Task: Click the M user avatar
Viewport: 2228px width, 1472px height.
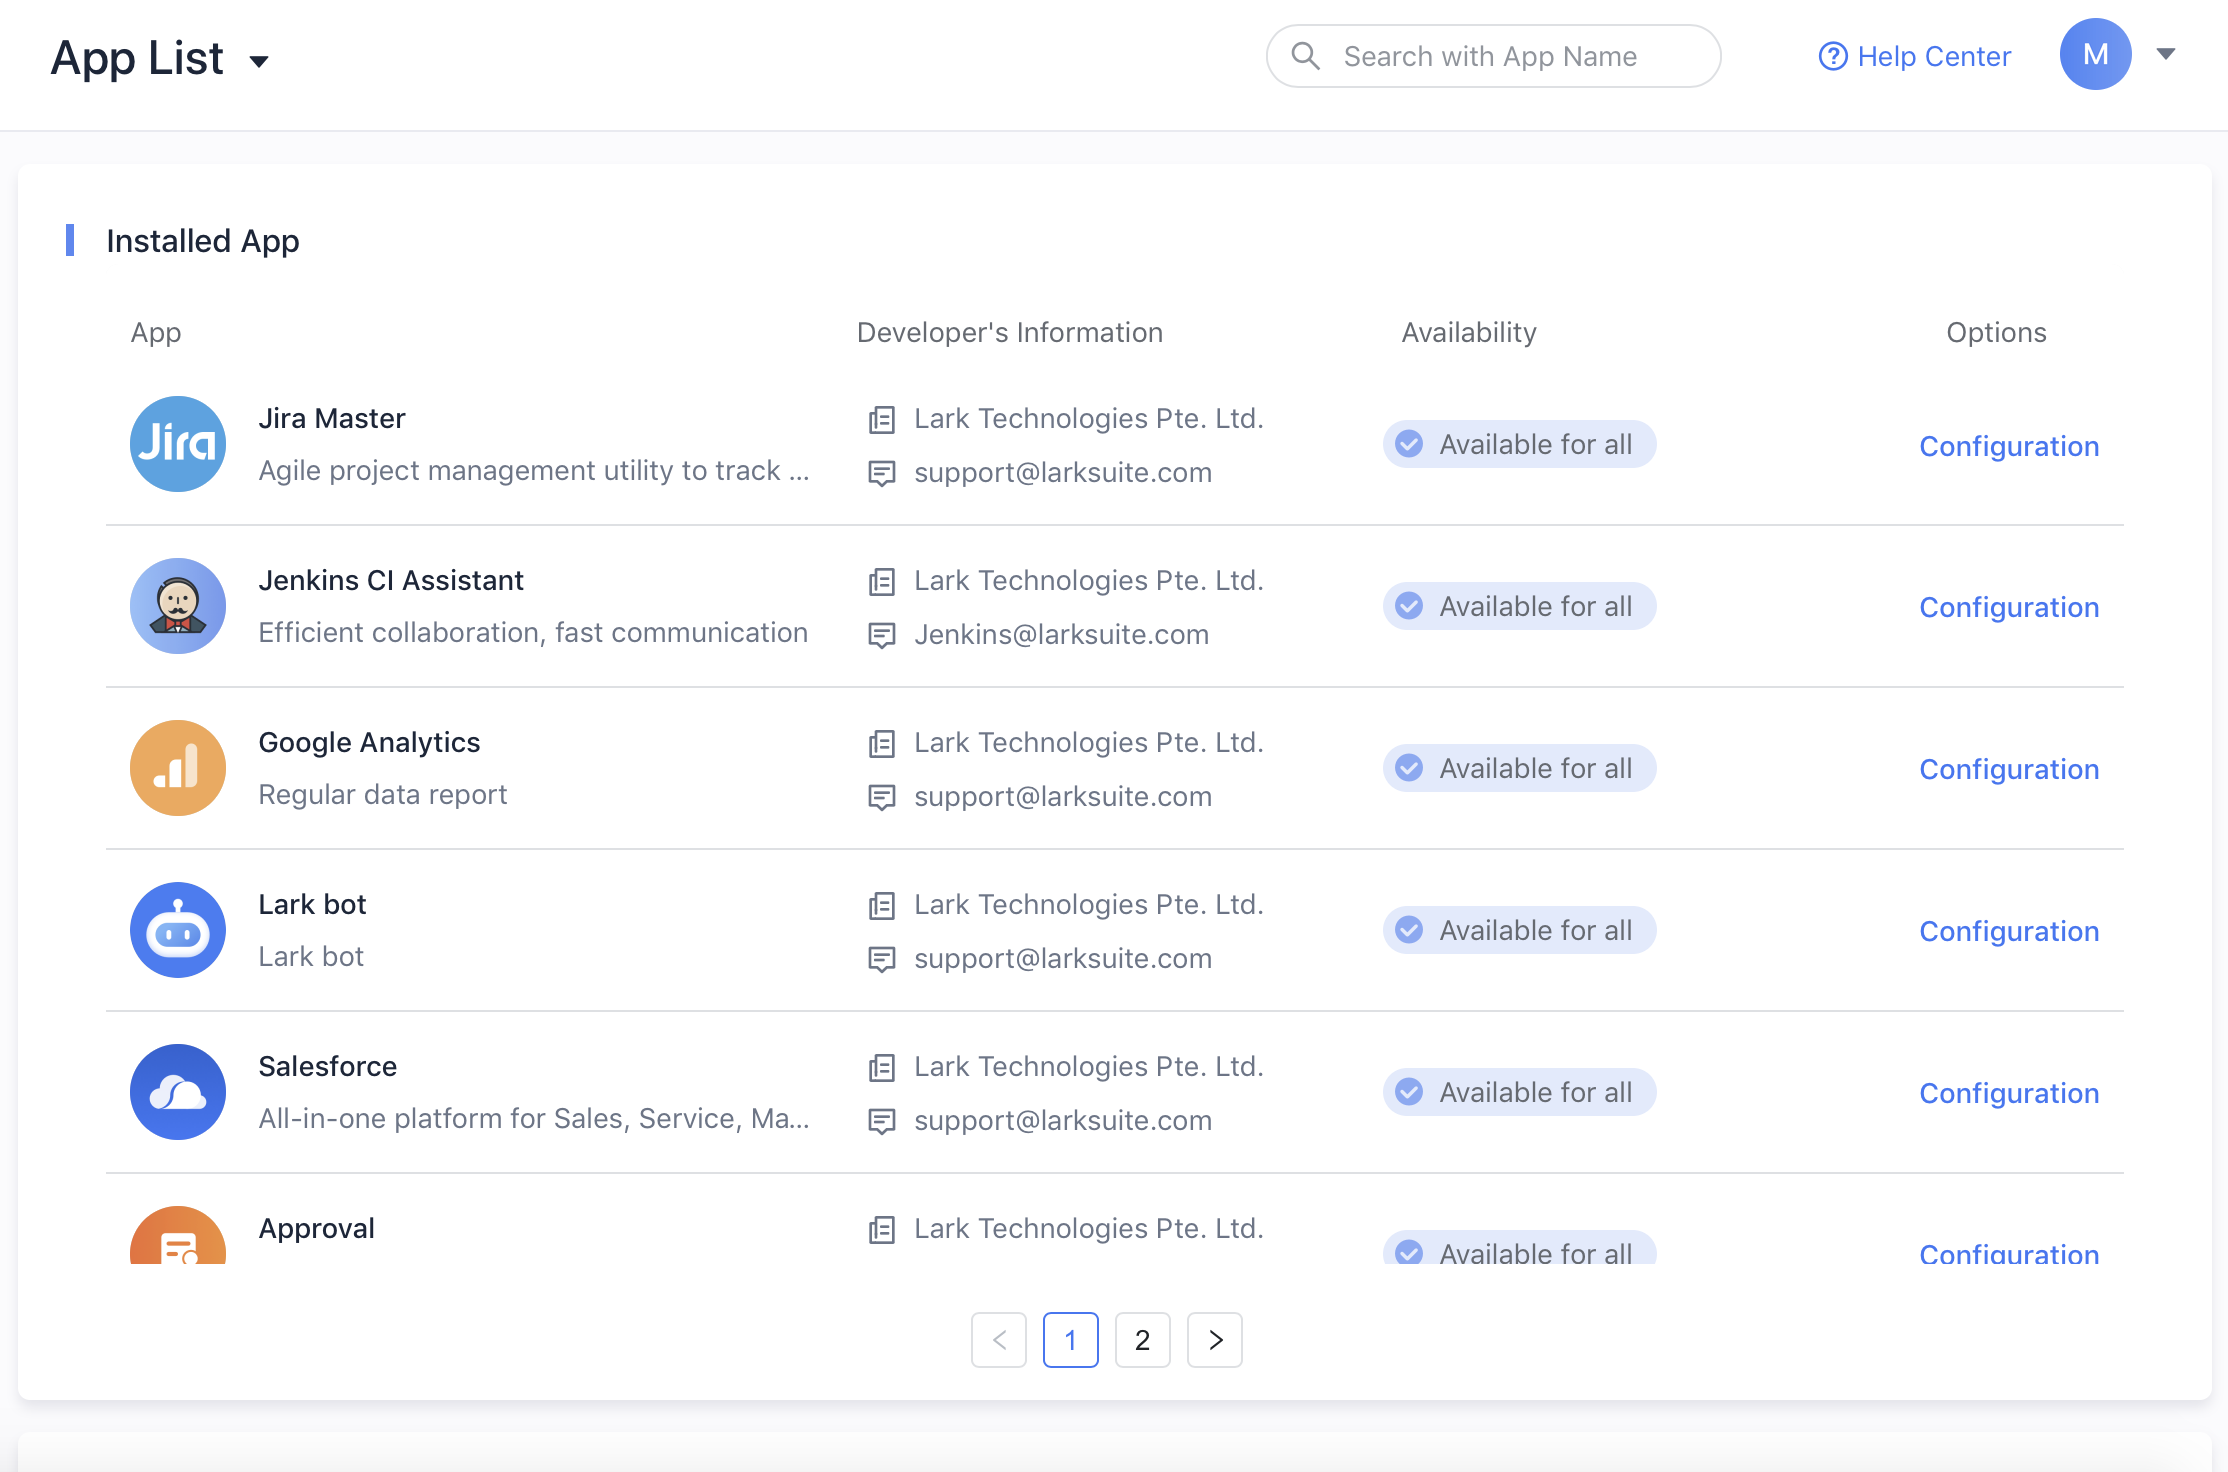Action: pyautogui.click(x=2095, y=54)
